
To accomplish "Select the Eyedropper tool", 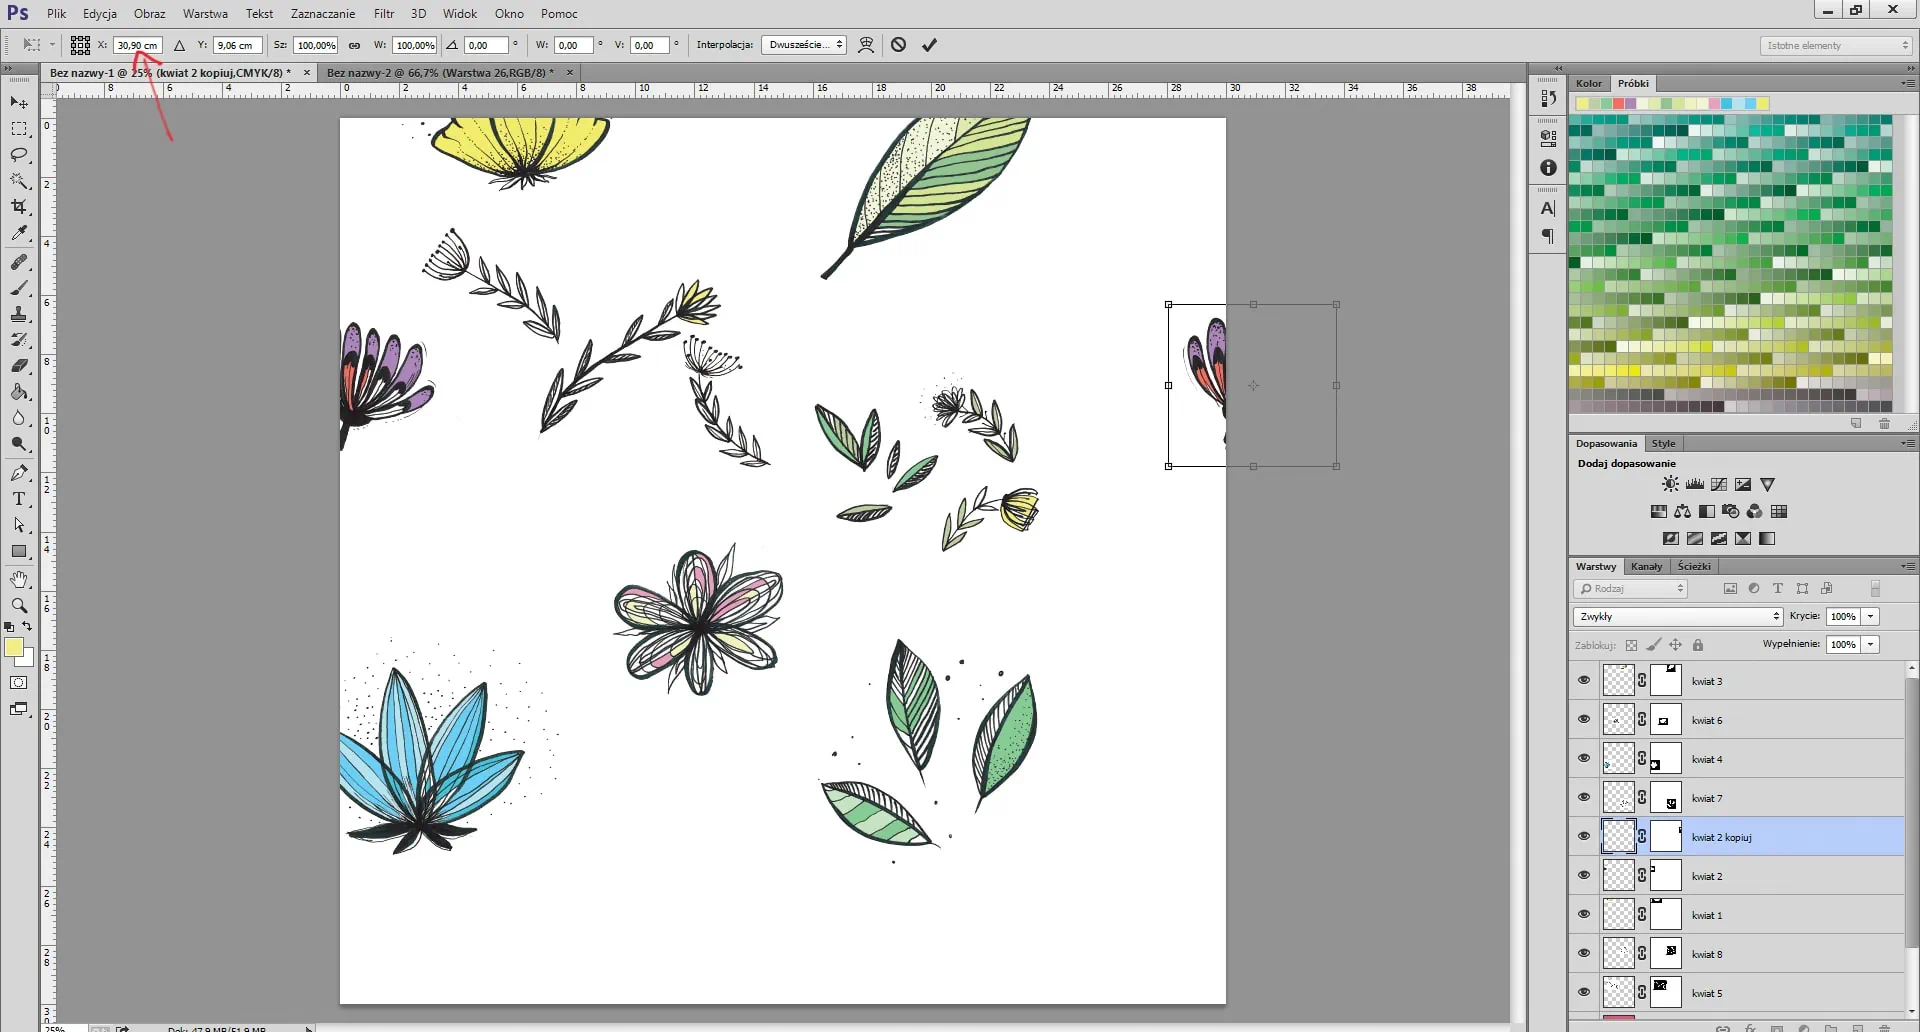I will click(19, 233).
